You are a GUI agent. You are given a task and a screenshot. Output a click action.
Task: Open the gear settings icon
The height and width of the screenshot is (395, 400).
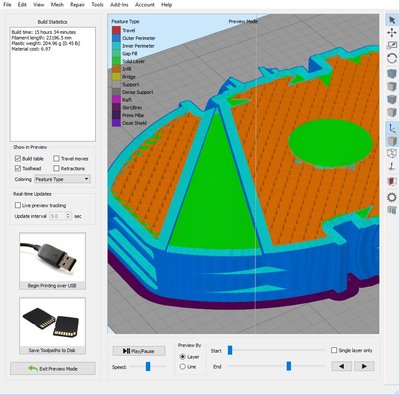pos(392,197)
